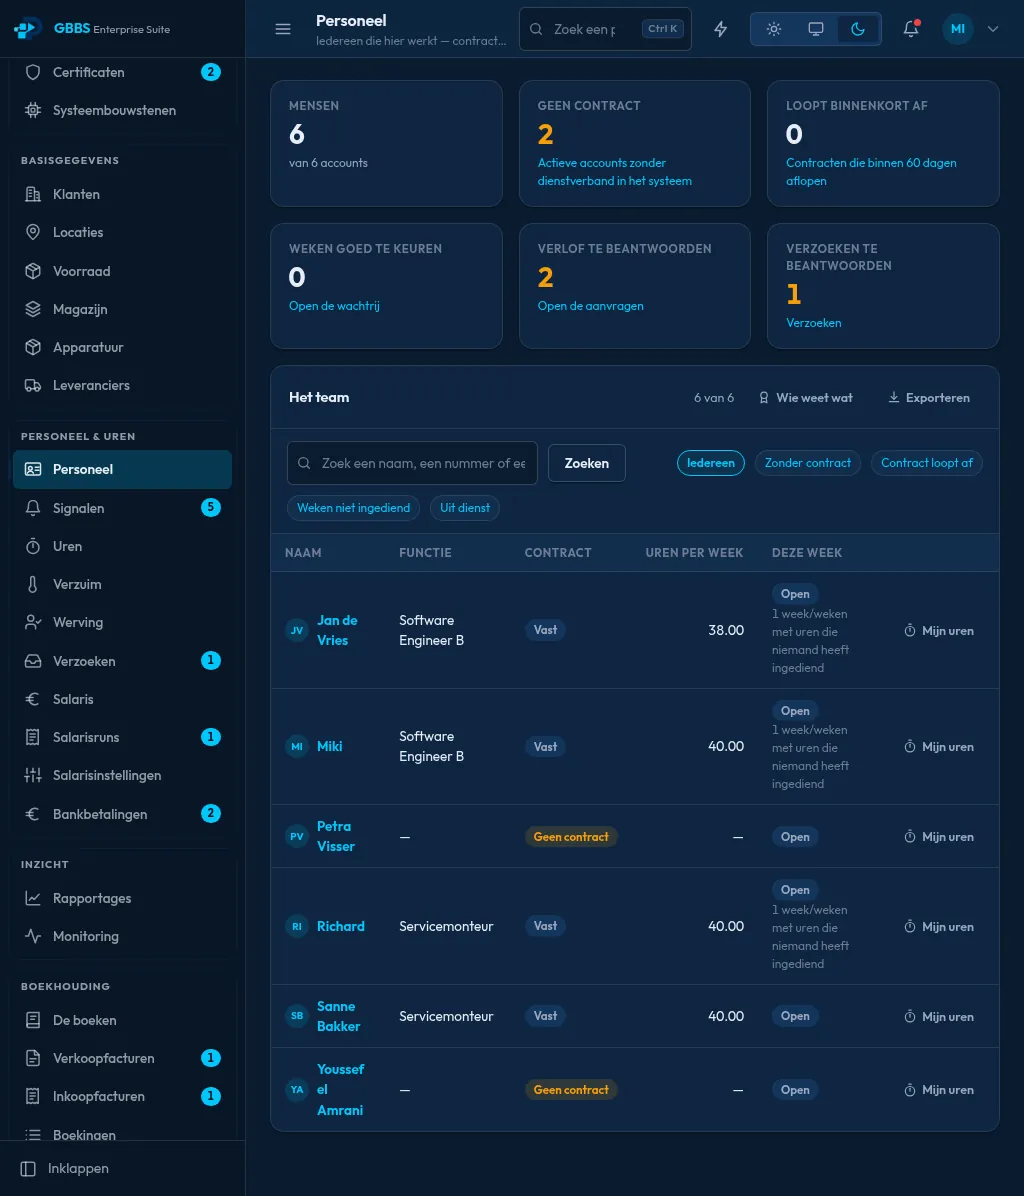Click the Verzoeken inbox icon
The height and width of the screenshot is (1196, 1024).
[x=33, y=661]
